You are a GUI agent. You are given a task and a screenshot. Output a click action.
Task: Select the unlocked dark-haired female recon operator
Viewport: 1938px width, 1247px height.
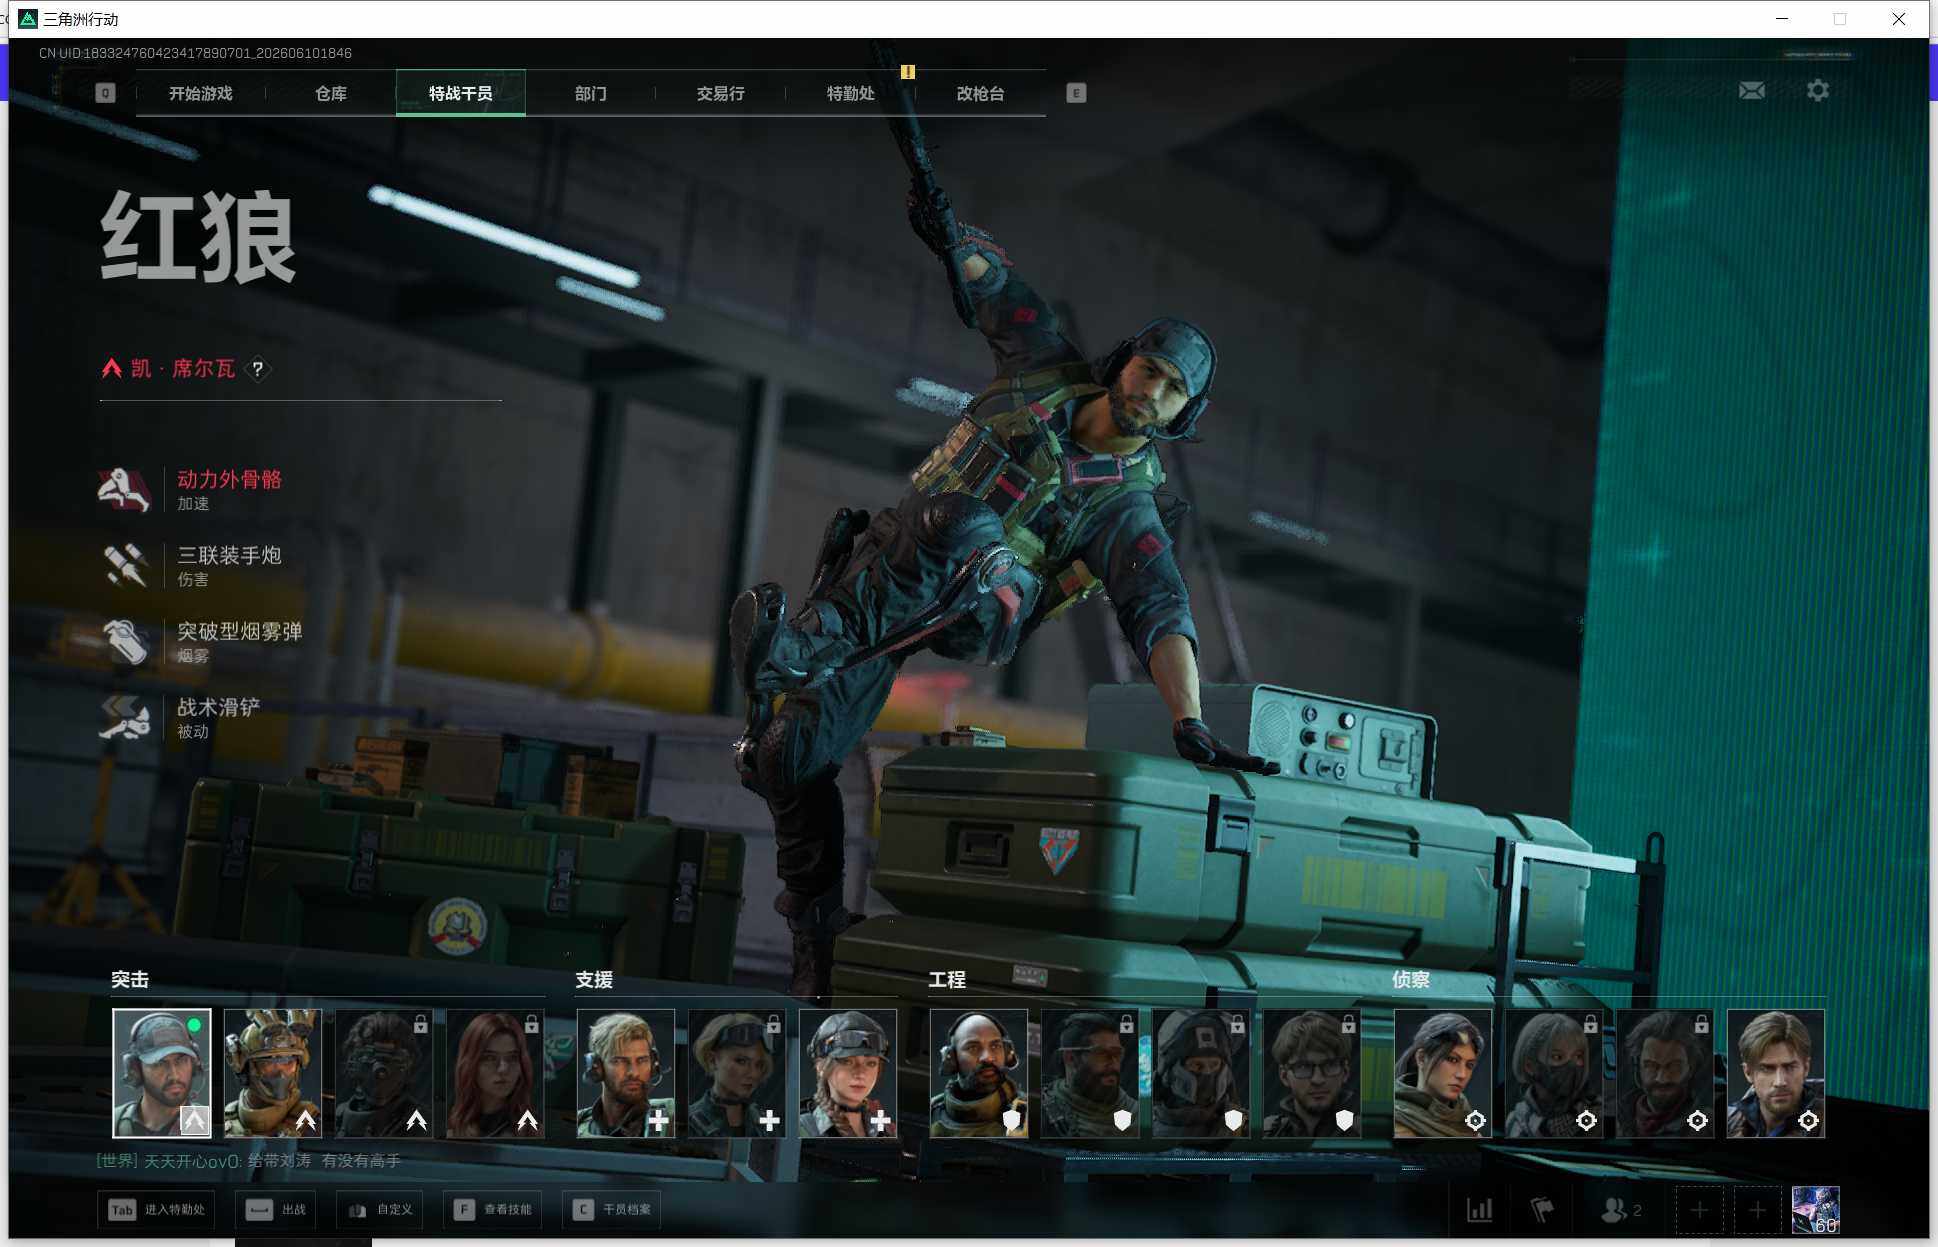click(x=1443, y=1073)
